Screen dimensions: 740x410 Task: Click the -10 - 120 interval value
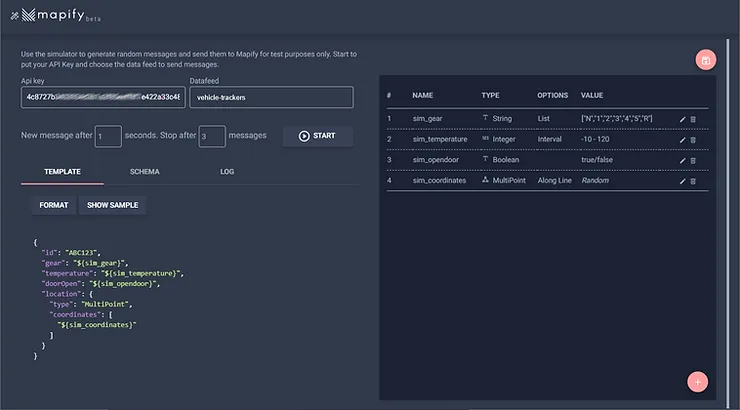(595, 139)
